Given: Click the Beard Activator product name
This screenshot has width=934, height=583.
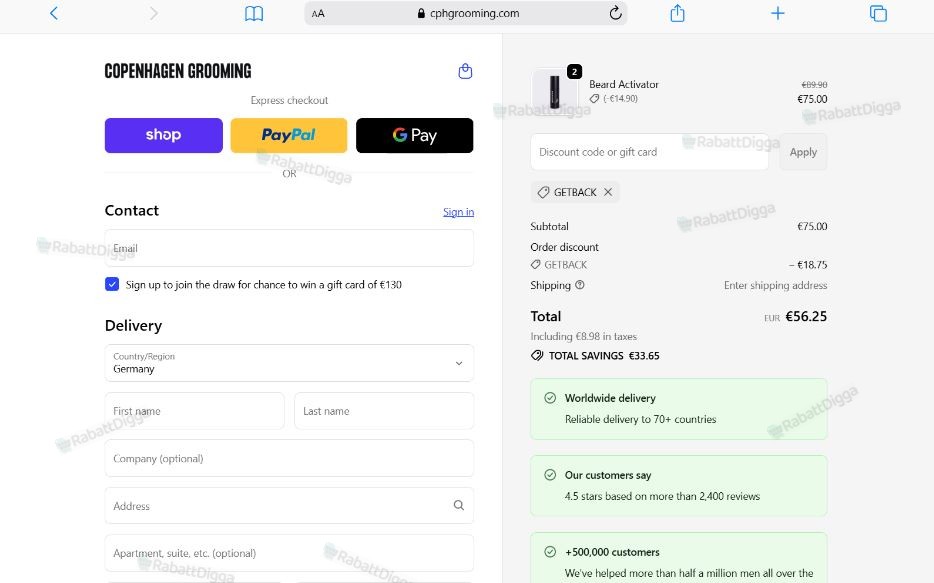Looking at the screenshot, I should point(624,85).
